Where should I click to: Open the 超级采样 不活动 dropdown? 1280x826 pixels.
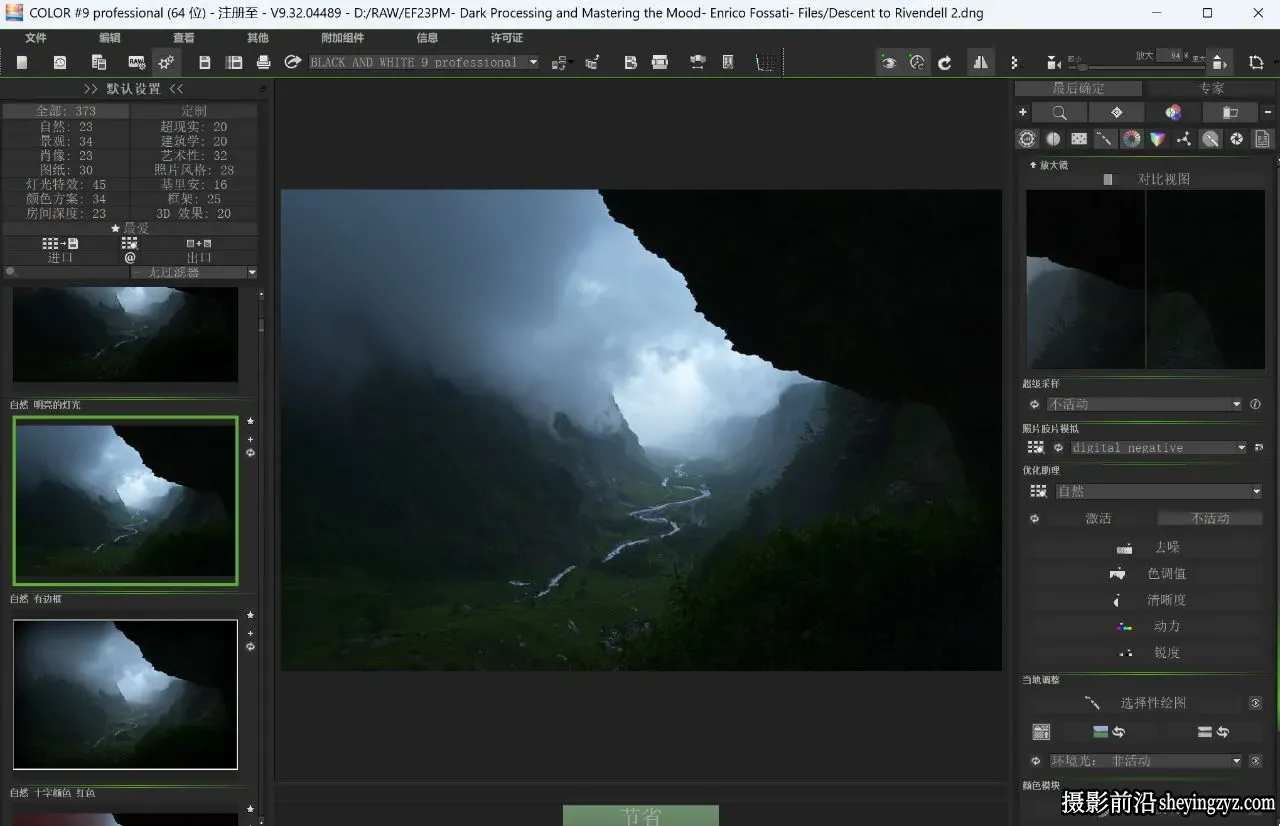point(1145,404)
